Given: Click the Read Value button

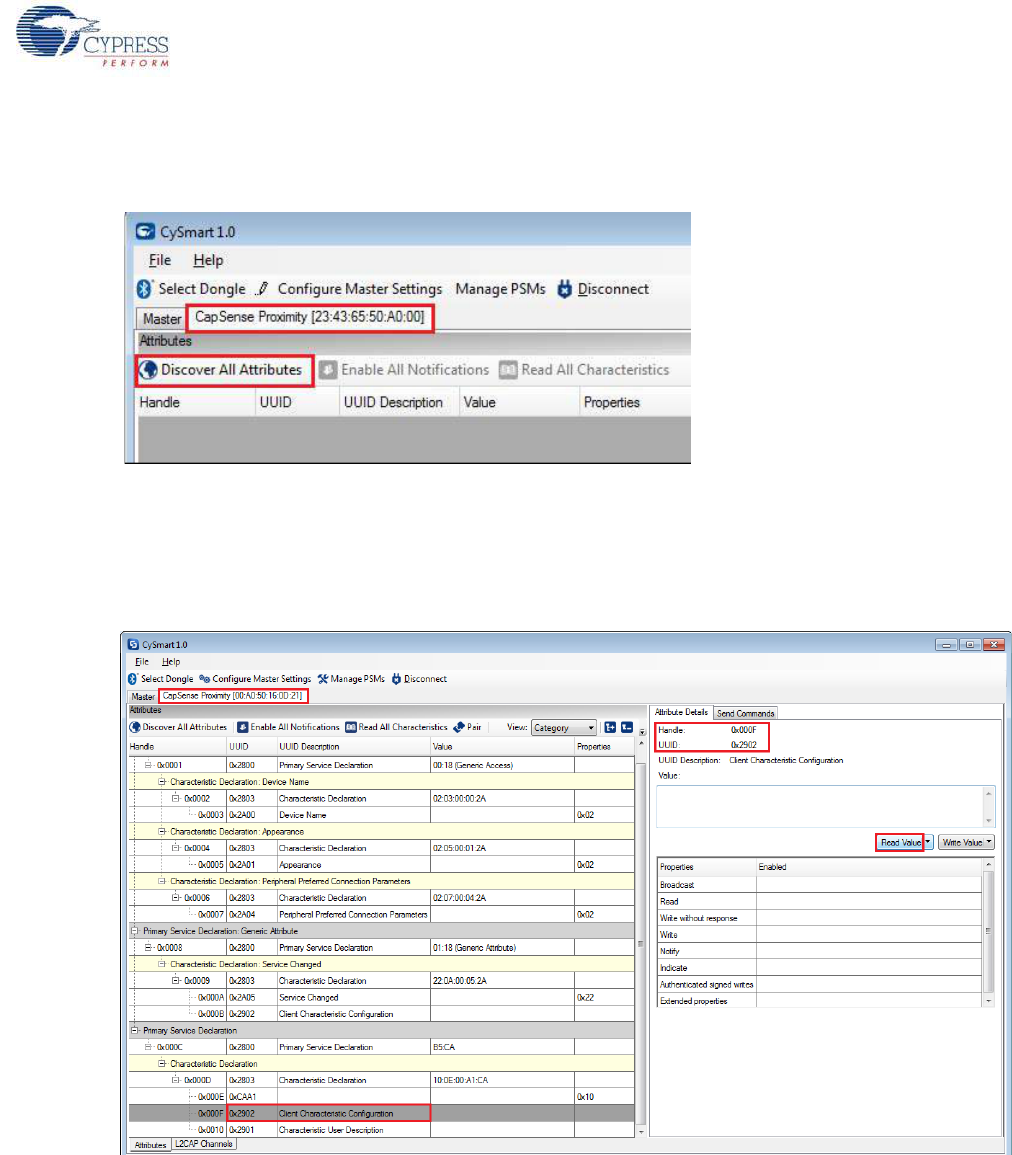Looking at the screenshot, I should point(899,842).
